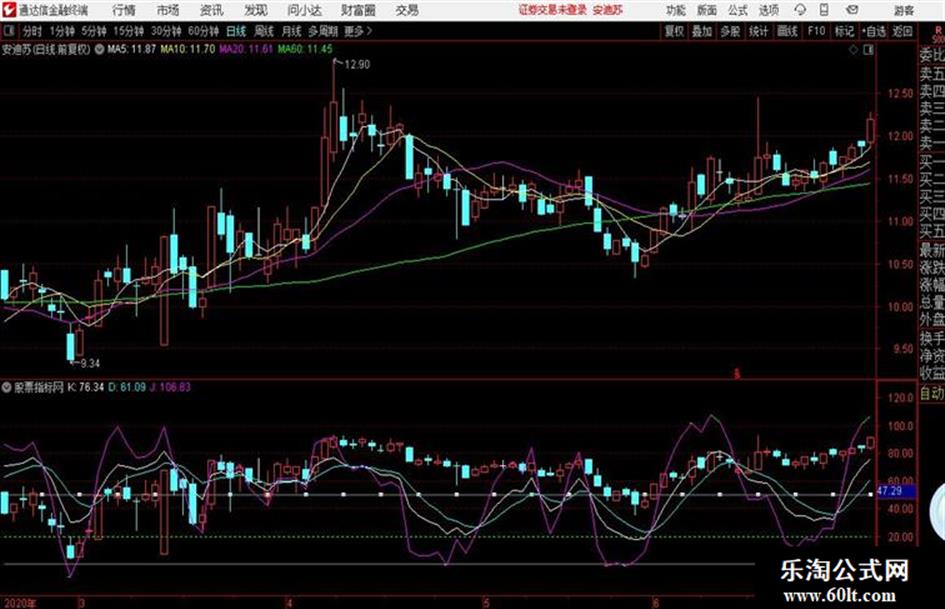Click the mobile phone icon
Viewport: 945px width, 609px height.
pos(824,10)
